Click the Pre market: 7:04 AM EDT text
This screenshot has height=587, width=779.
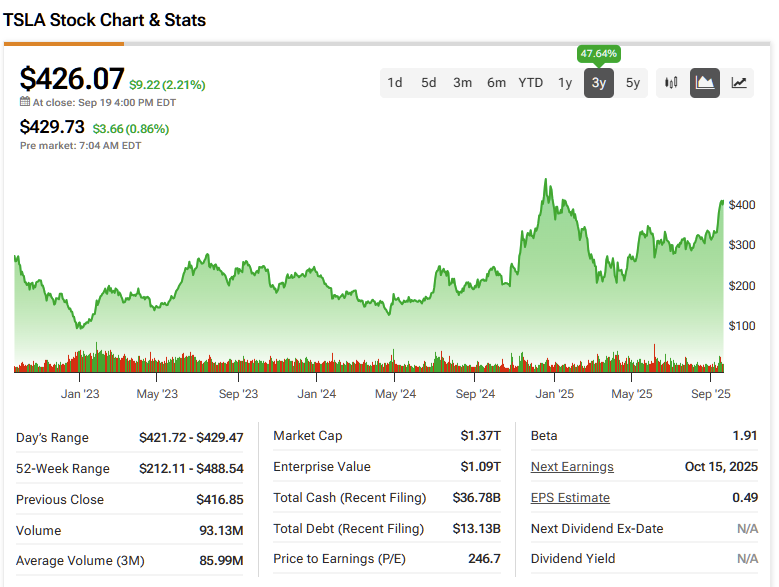pos(80,146)
